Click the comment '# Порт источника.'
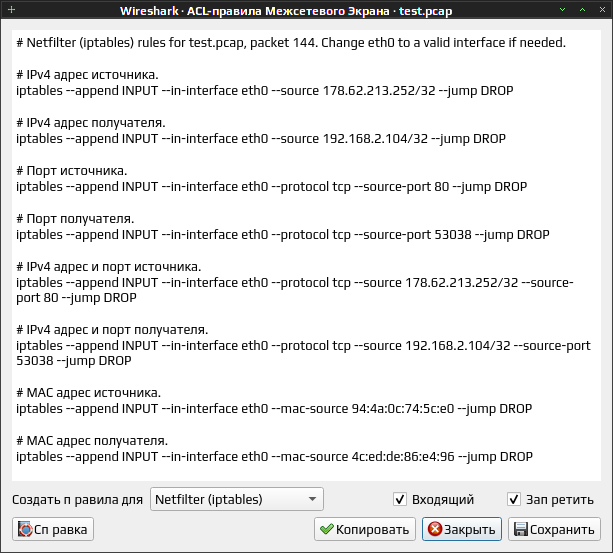 point(72,171)
